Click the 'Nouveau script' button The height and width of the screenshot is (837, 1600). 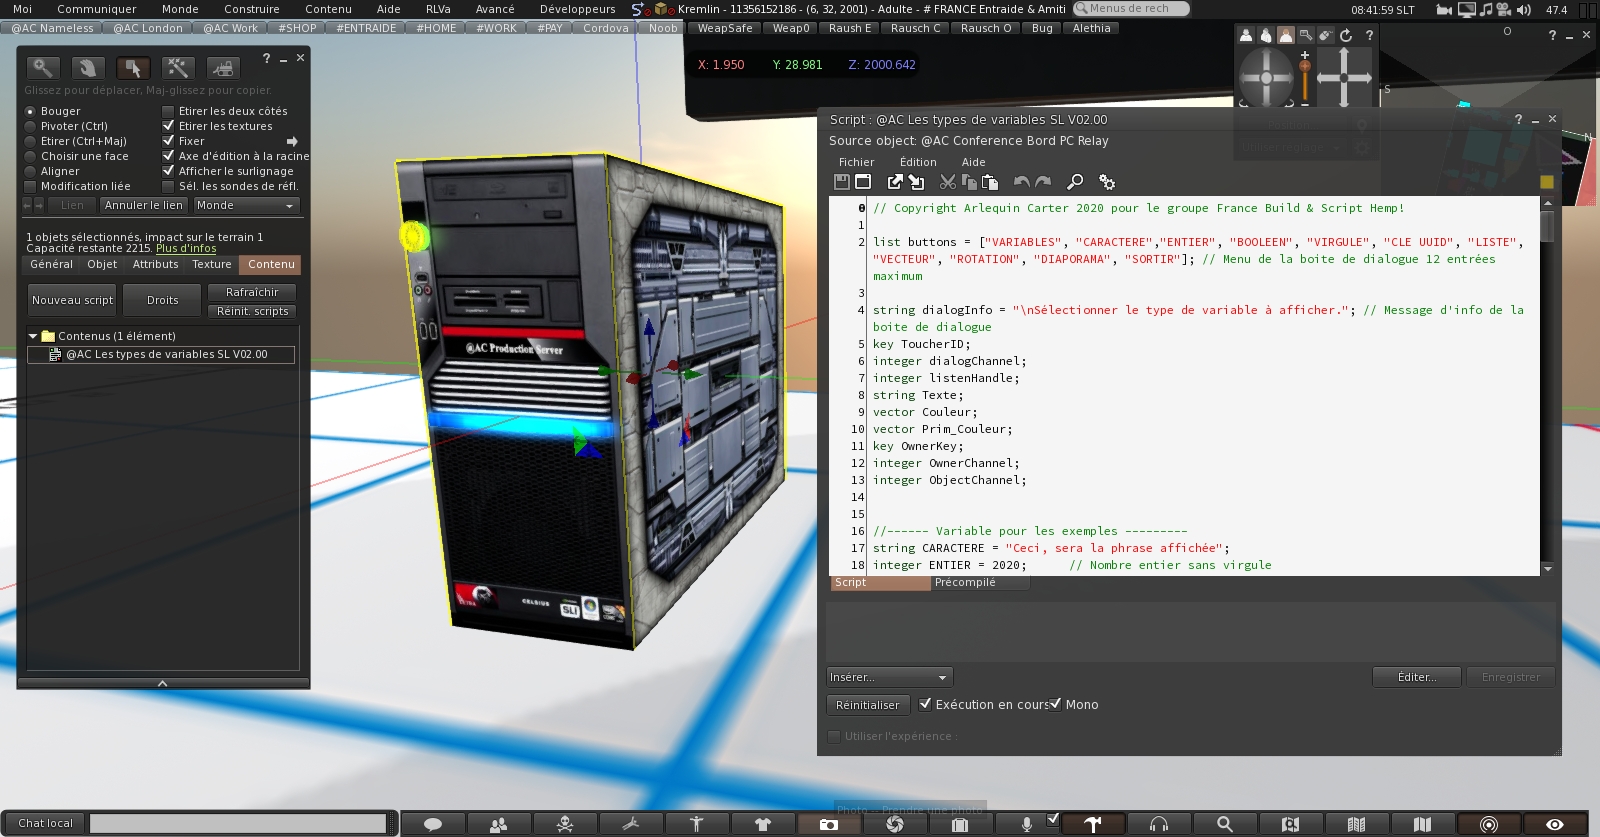pyautogui.click(x=72, y=300)
